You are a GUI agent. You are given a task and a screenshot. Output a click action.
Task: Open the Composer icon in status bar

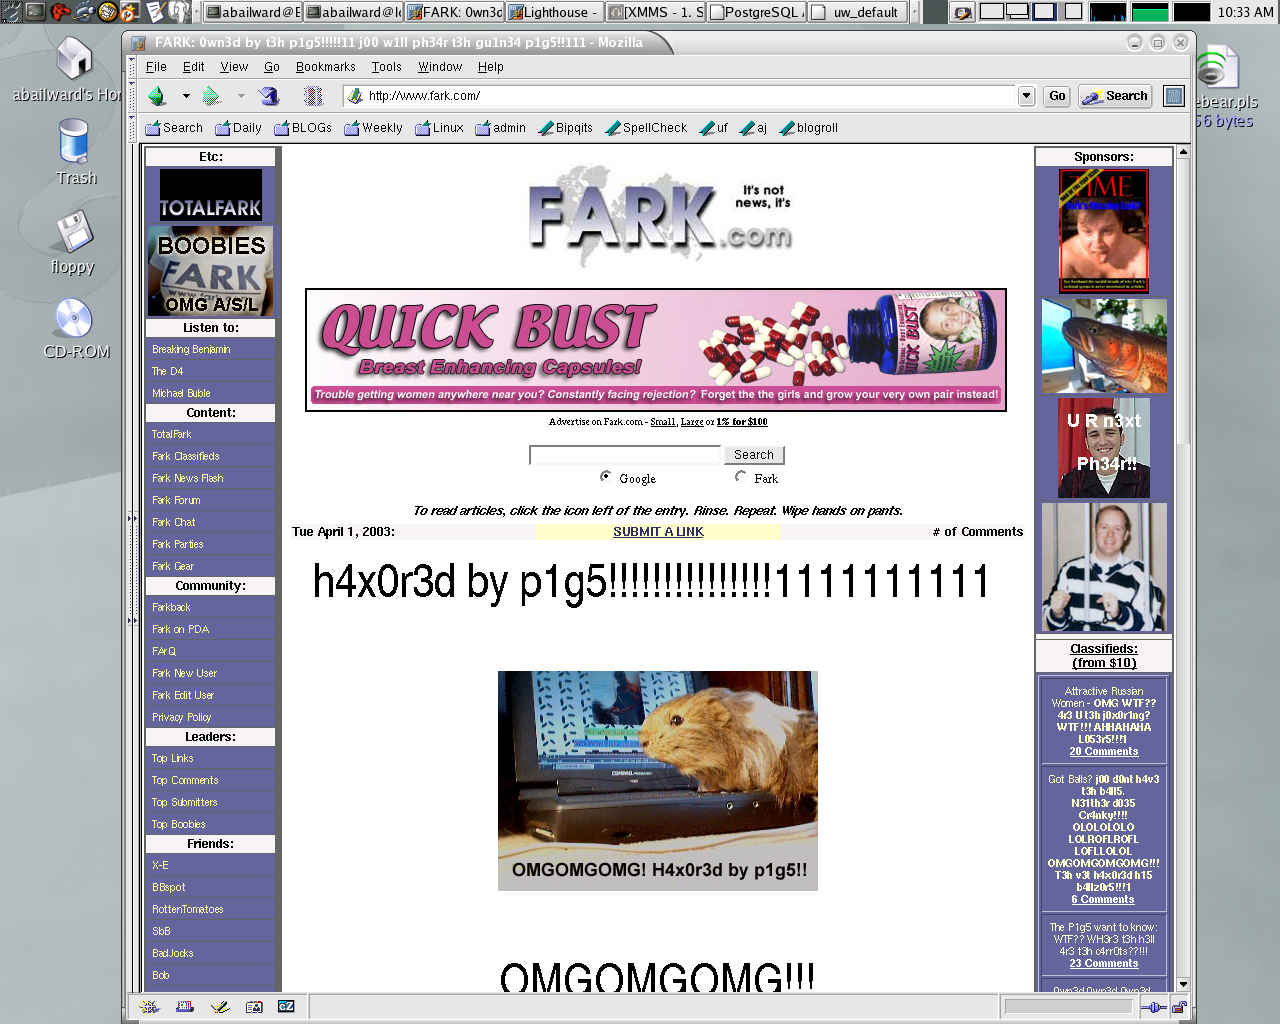click(x=220, y=1007)
